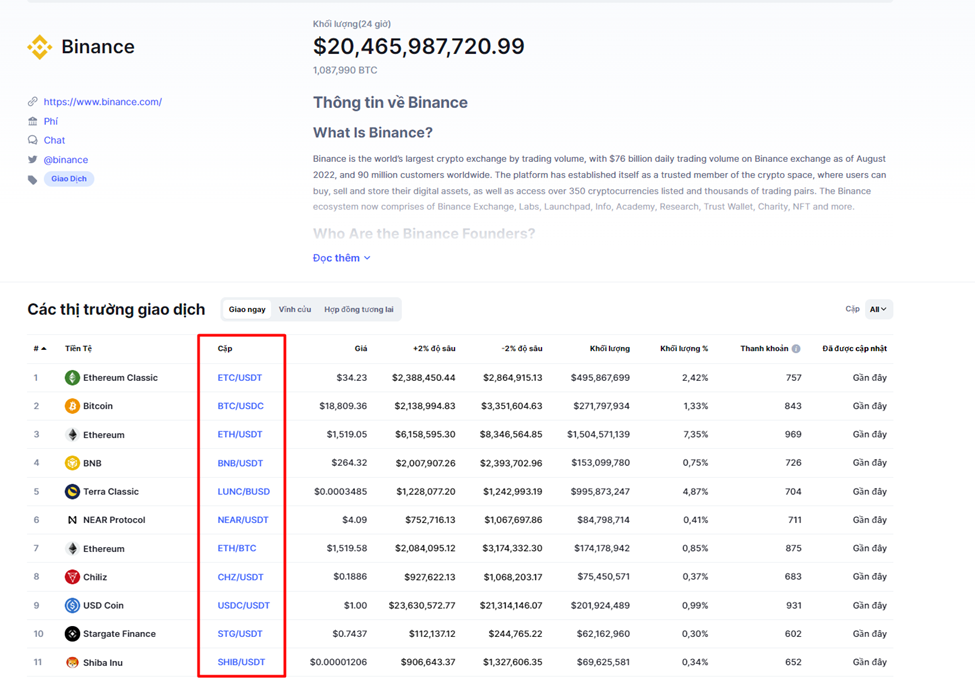This screenshot has height=682, width=975.
Task: Open the ETC/USDT pair link
Action: click(239, 377)
